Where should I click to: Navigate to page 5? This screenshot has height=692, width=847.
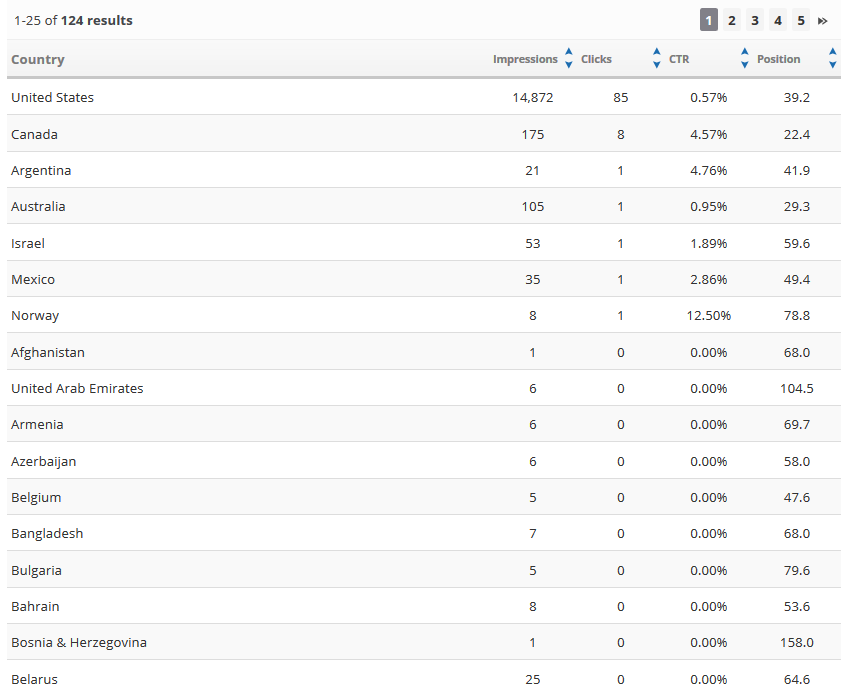(801, 21)
